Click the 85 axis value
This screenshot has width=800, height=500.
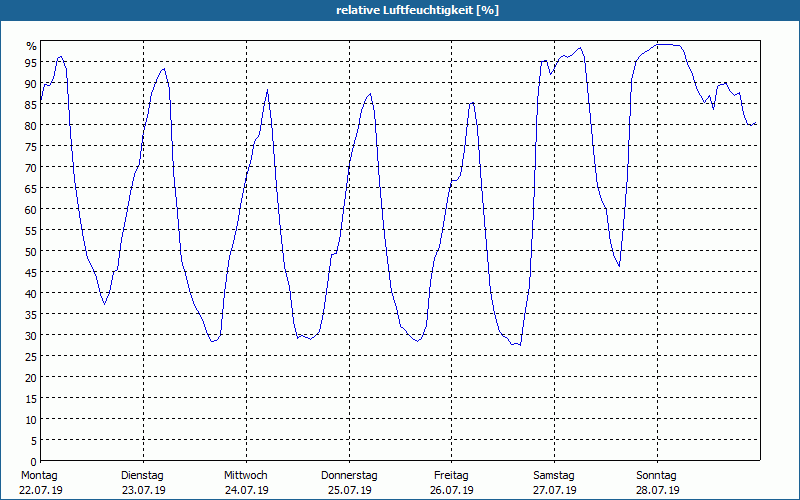31,105
